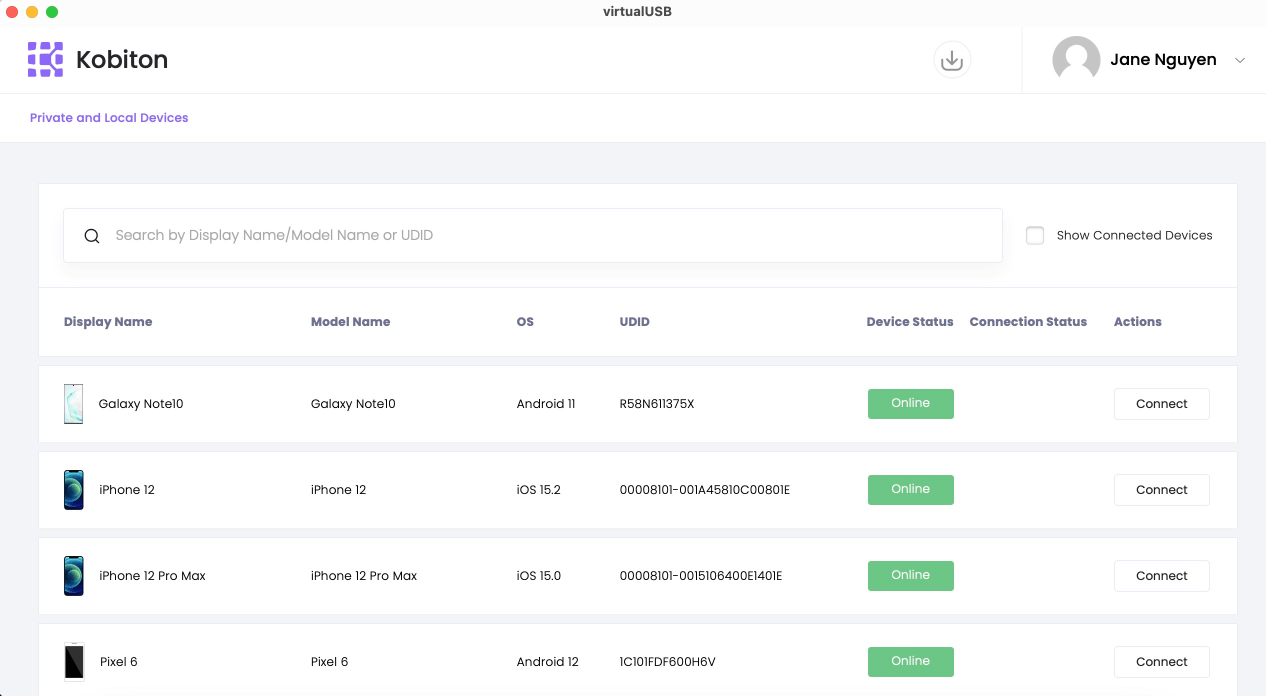Click the Connection Status column header
1266x696 pixels.
pos(1028,322)
